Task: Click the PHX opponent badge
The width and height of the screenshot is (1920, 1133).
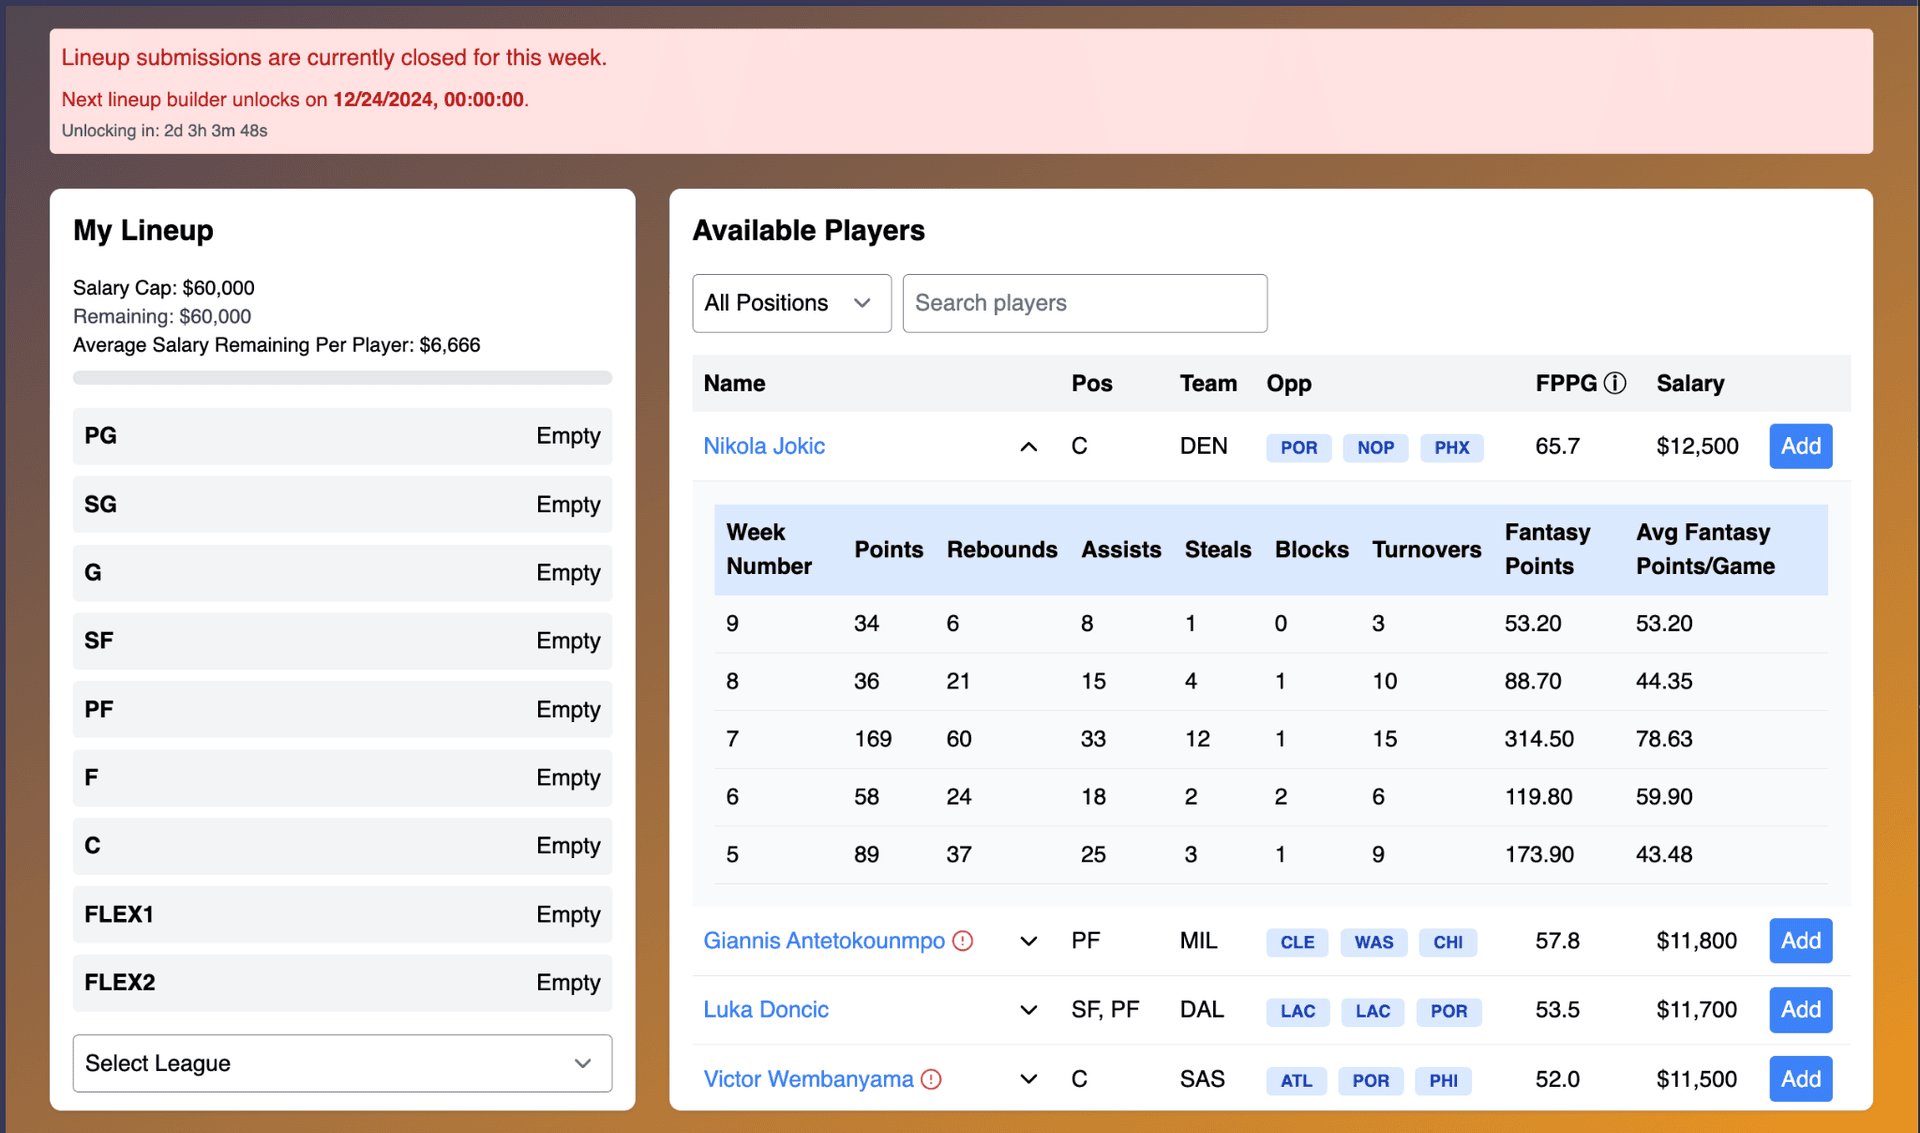Action: click(x=1451, y=447)
